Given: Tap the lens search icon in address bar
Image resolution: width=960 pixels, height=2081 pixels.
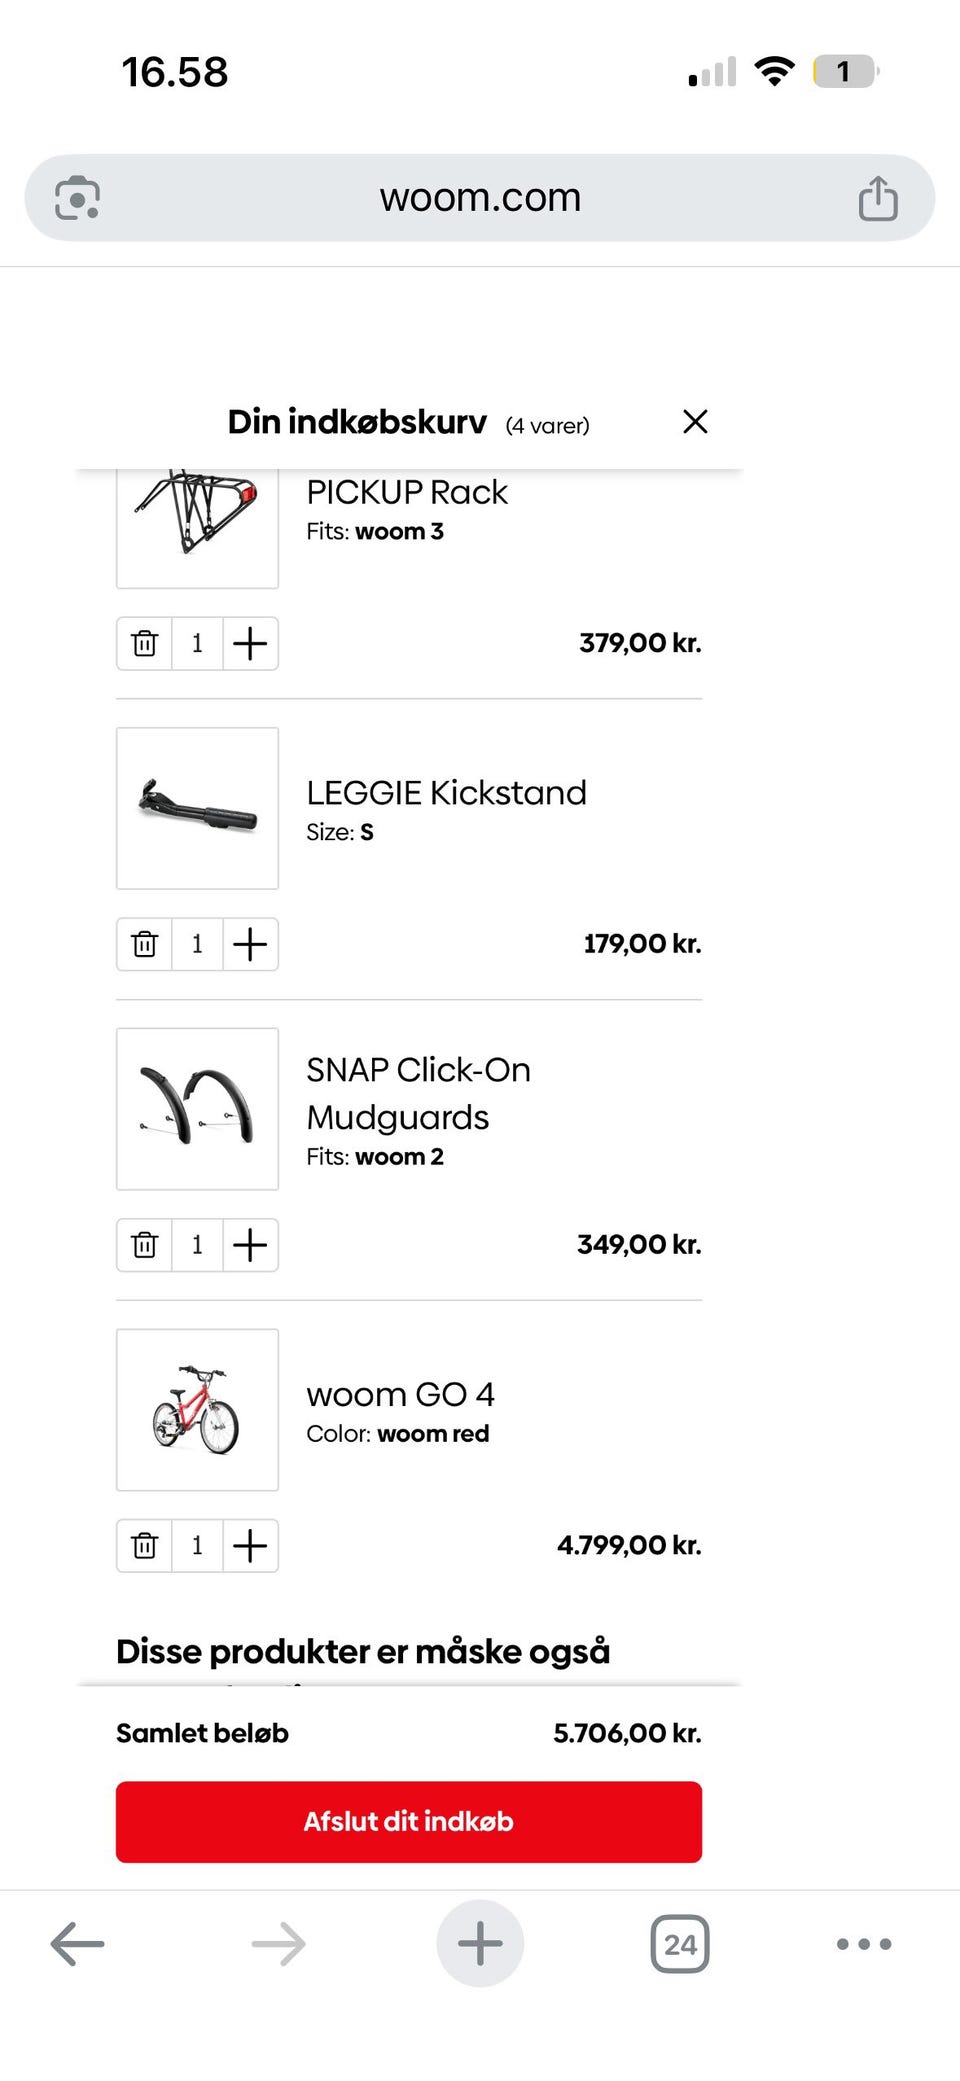Looking at the screenshot, I should [x=77, y=198].
